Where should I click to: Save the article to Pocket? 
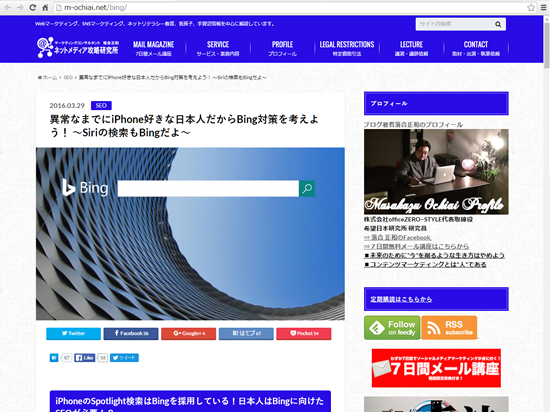tap(304, 333)
